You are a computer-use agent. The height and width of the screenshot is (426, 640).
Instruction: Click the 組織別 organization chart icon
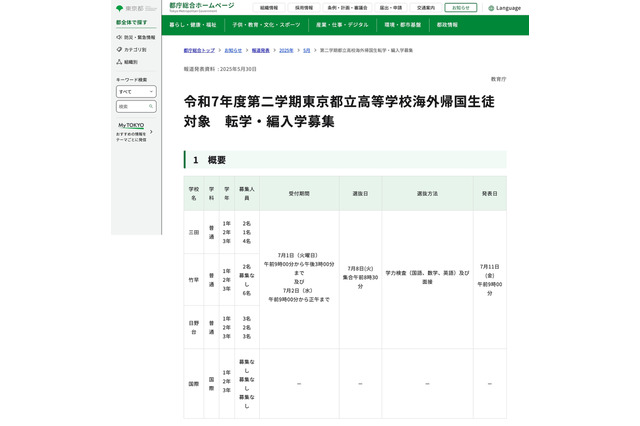(120, 61)
